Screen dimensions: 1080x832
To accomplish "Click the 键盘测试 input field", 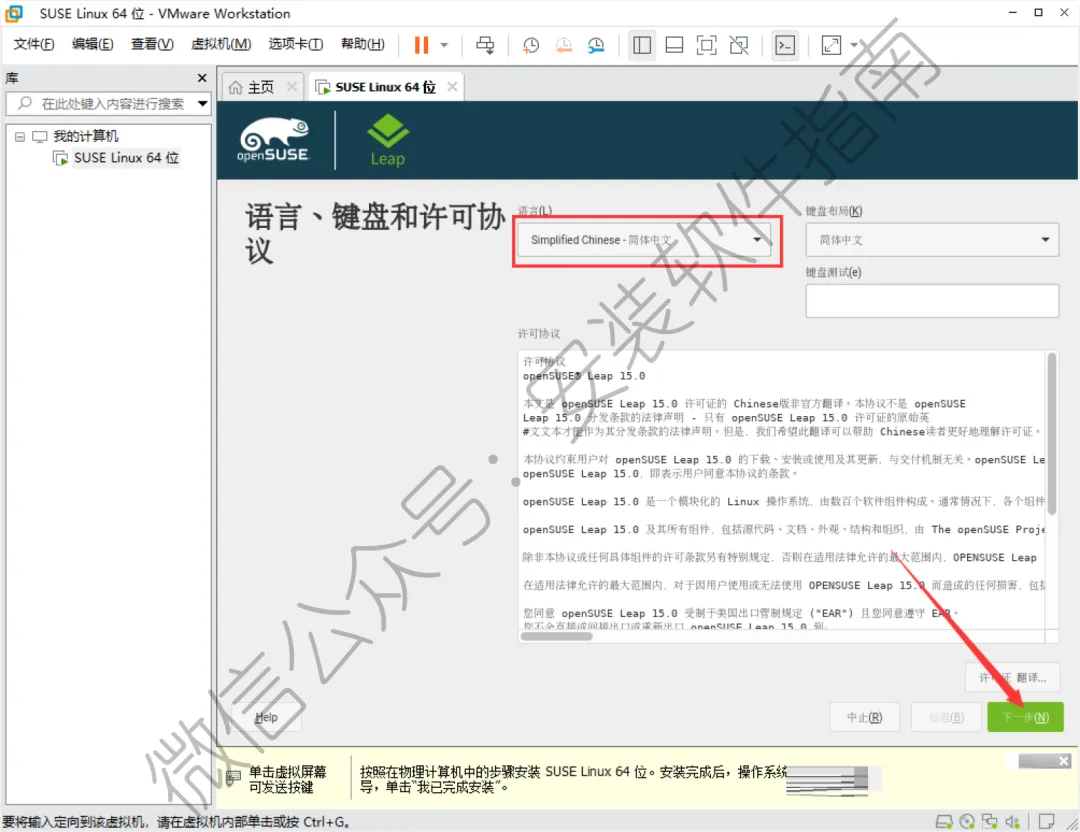I will 932,300.
